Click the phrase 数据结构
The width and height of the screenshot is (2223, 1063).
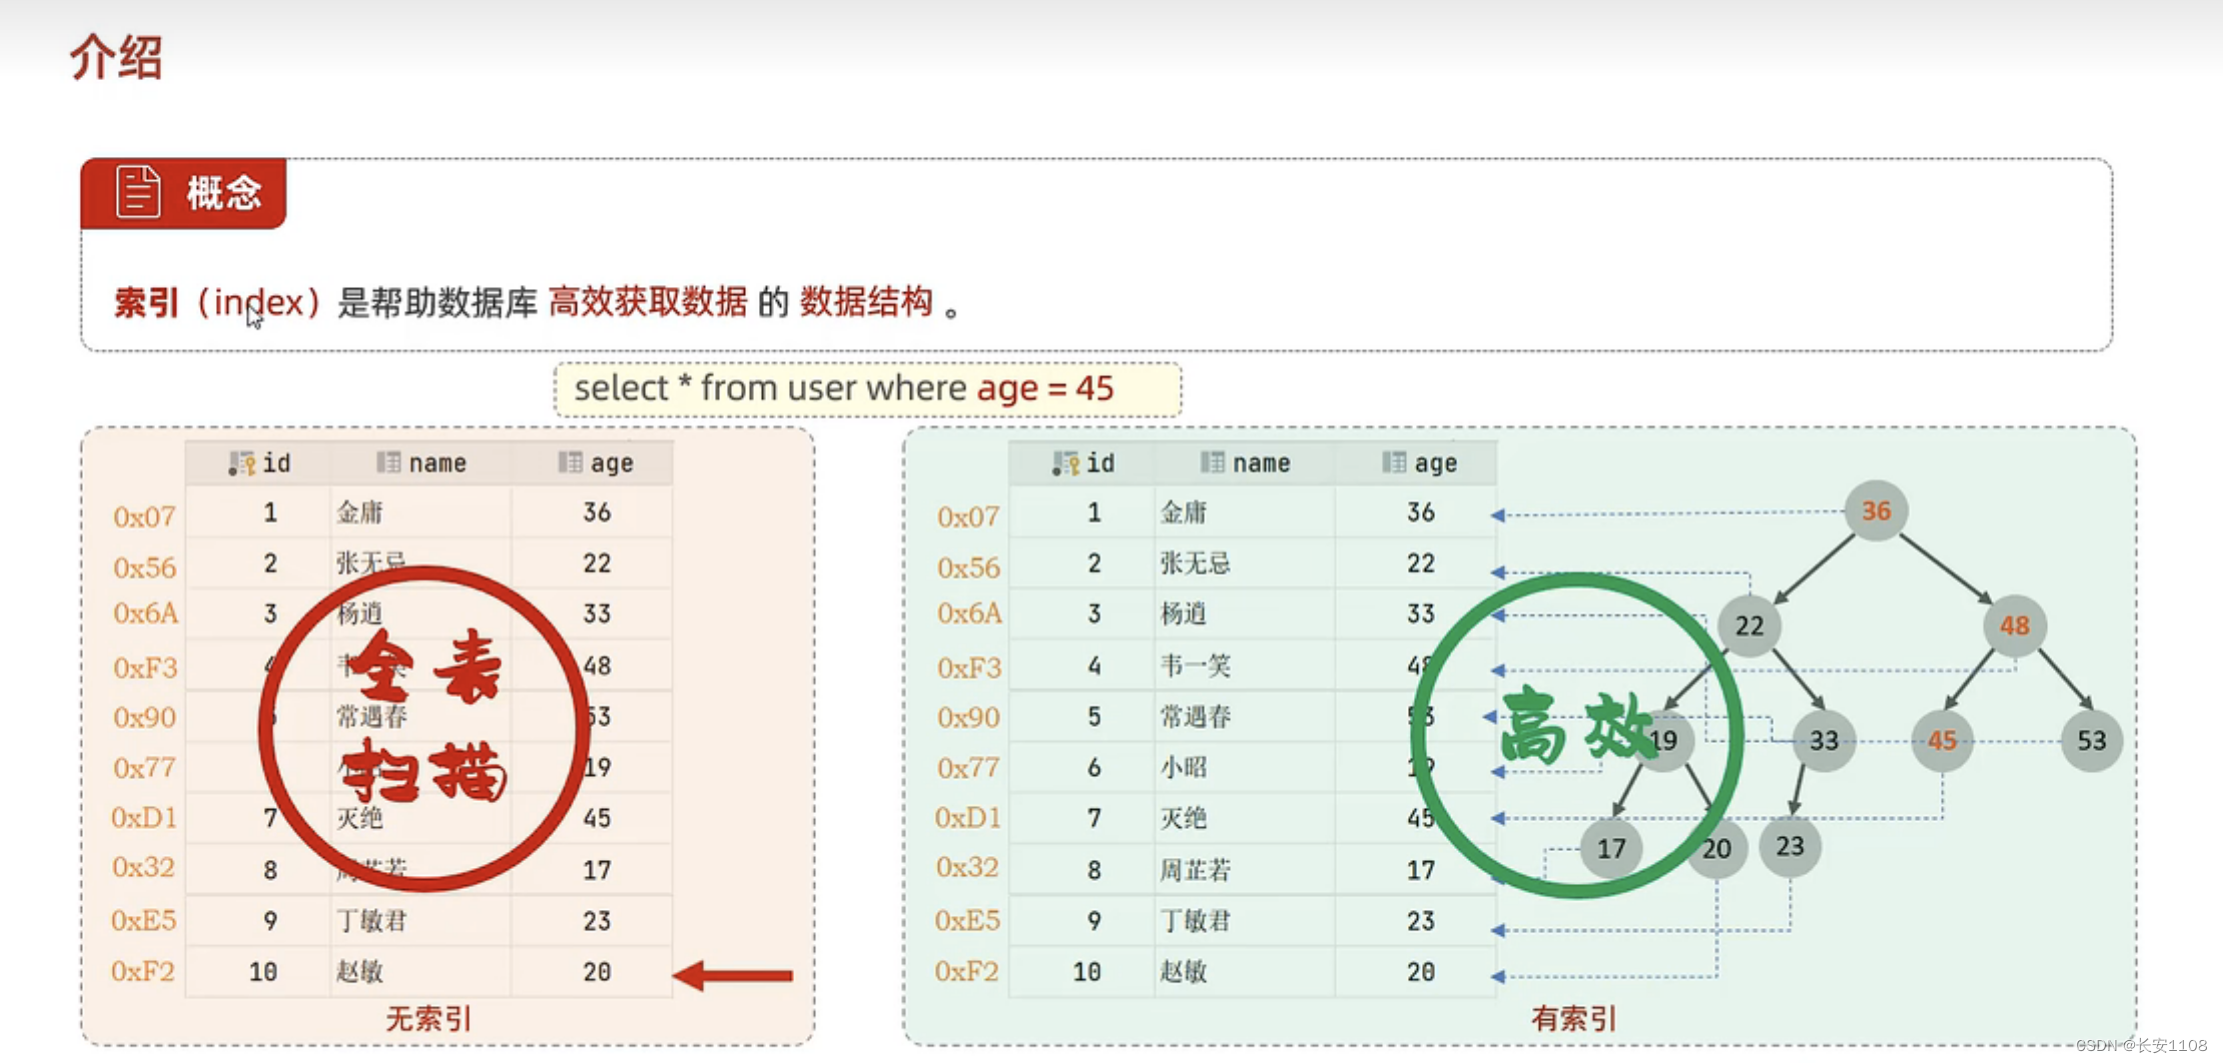[866, 301]
